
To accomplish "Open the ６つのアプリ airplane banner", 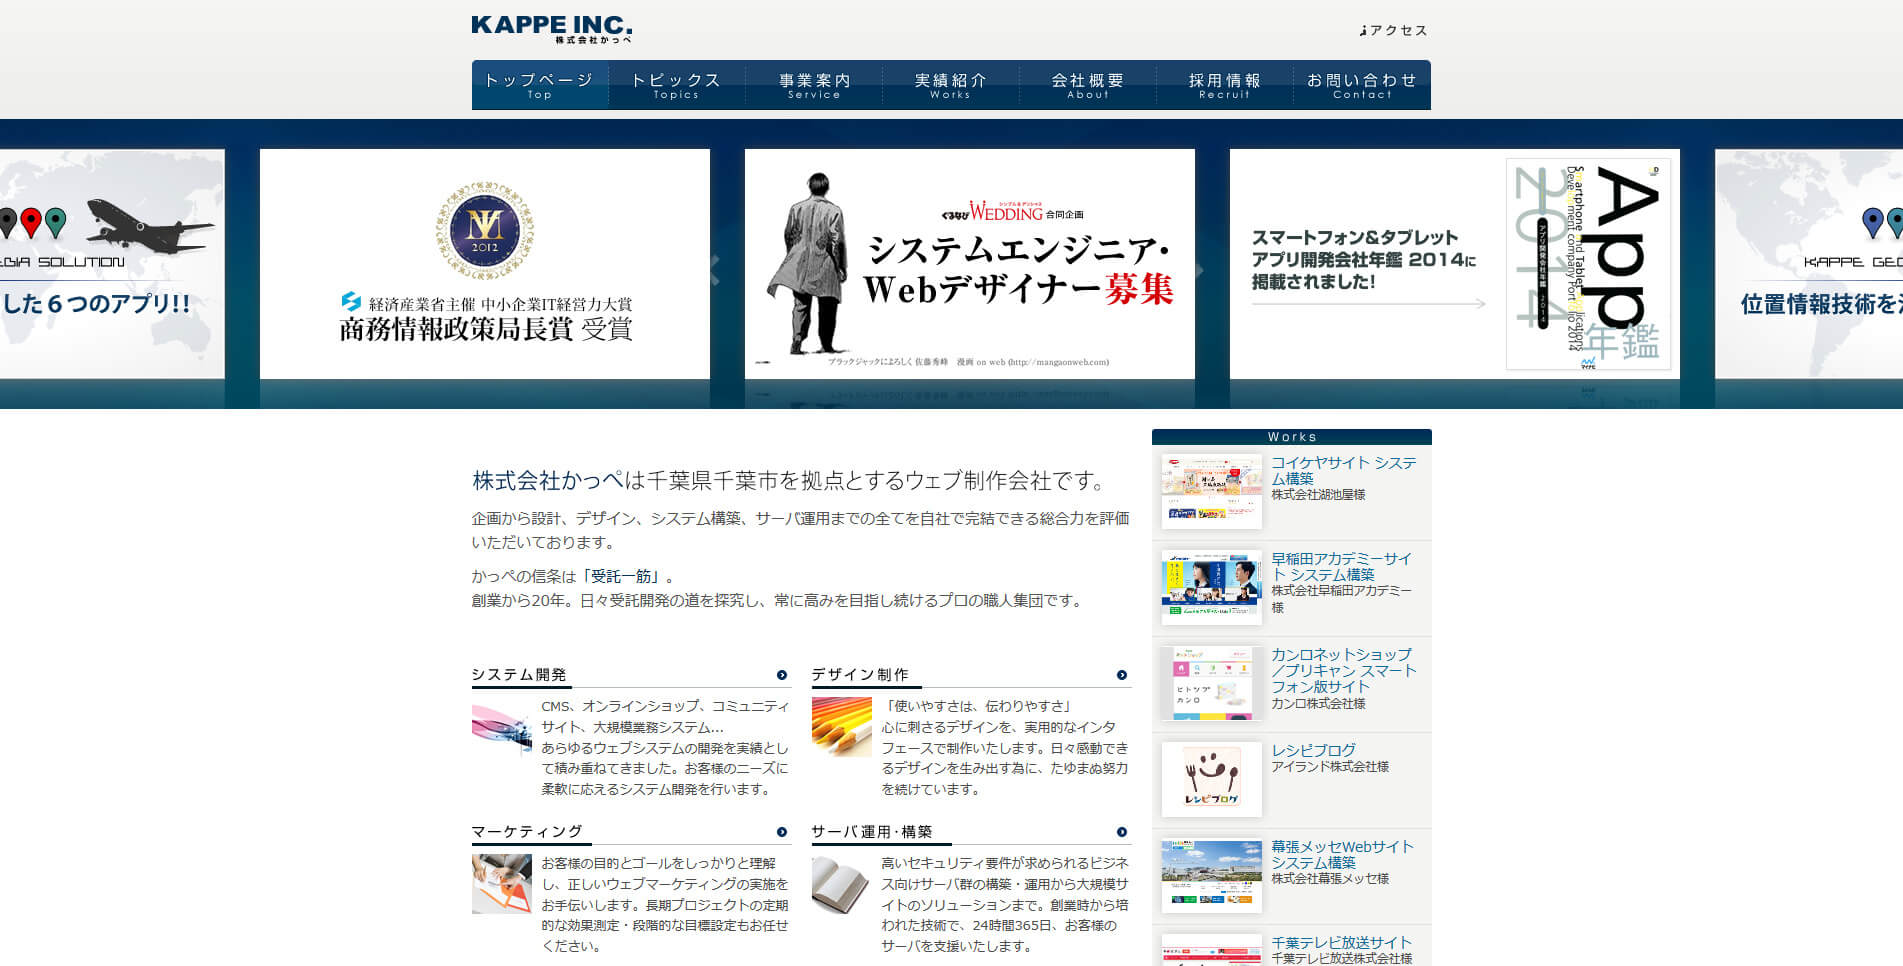I will pyautogui.click(x=112, y=264).
